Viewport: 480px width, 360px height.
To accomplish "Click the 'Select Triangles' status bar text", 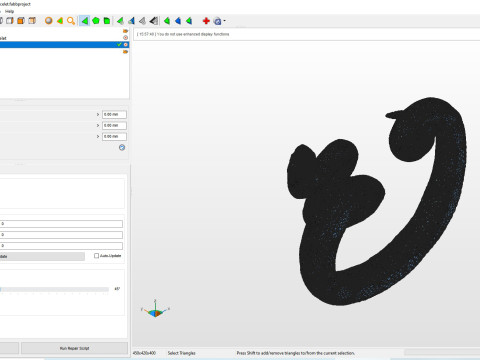I will click(181, 353).
